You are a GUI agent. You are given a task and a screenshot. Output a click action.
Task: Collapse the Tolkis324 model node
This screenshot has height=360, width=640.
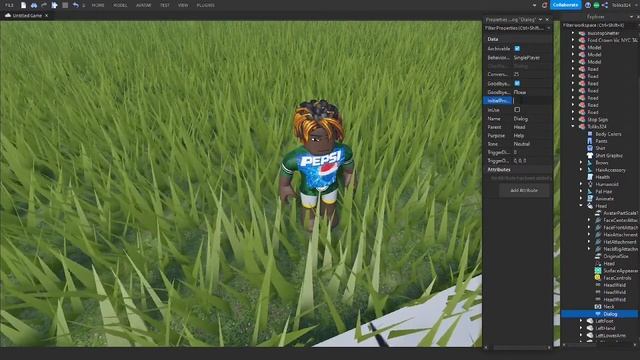tap(573, 127)
